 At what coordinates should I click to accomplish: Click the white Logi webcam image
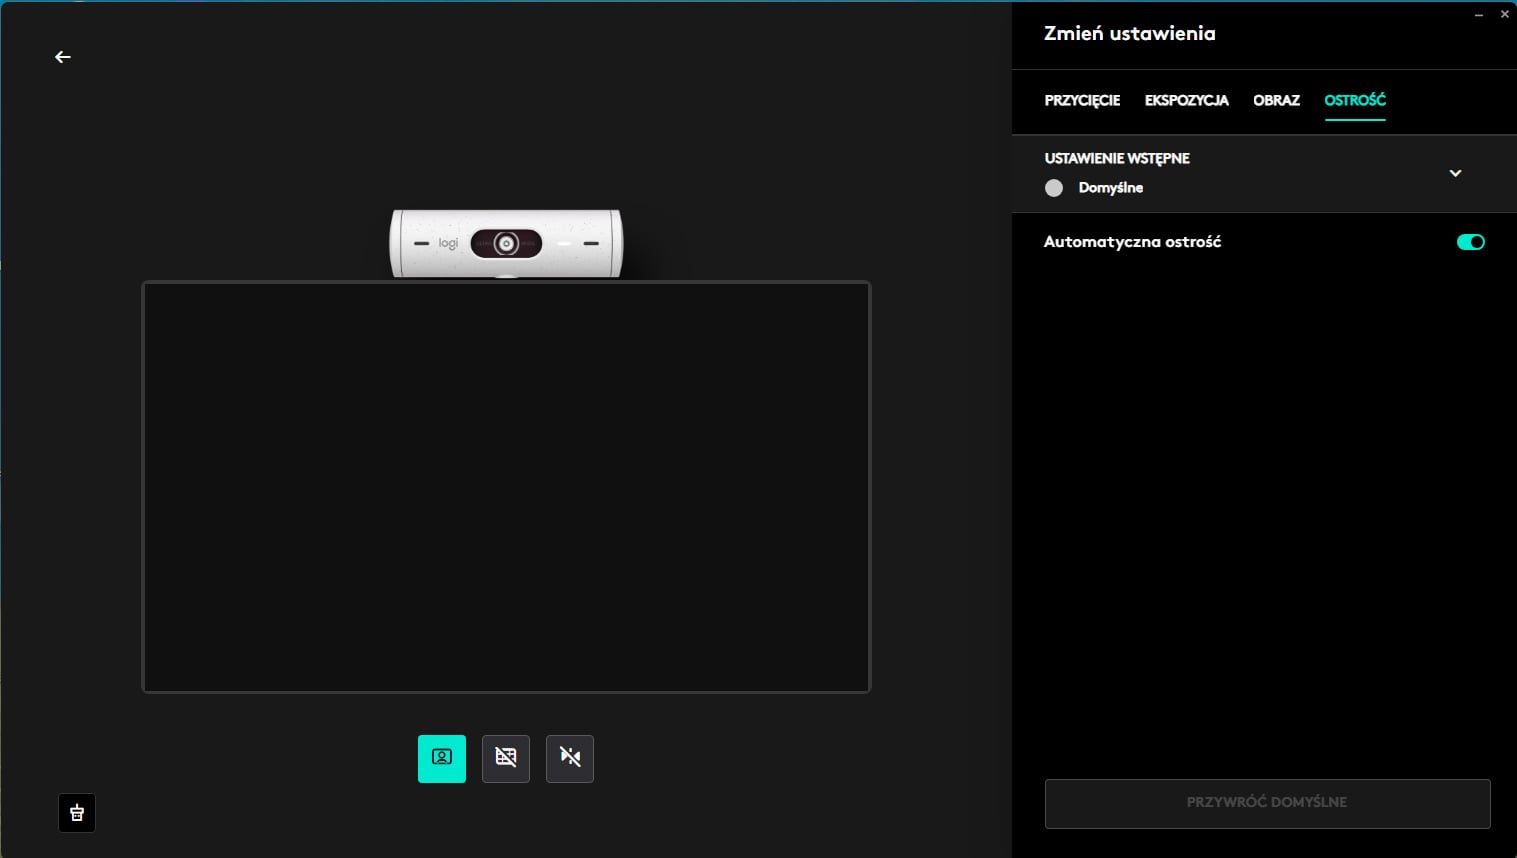[506, 243]
